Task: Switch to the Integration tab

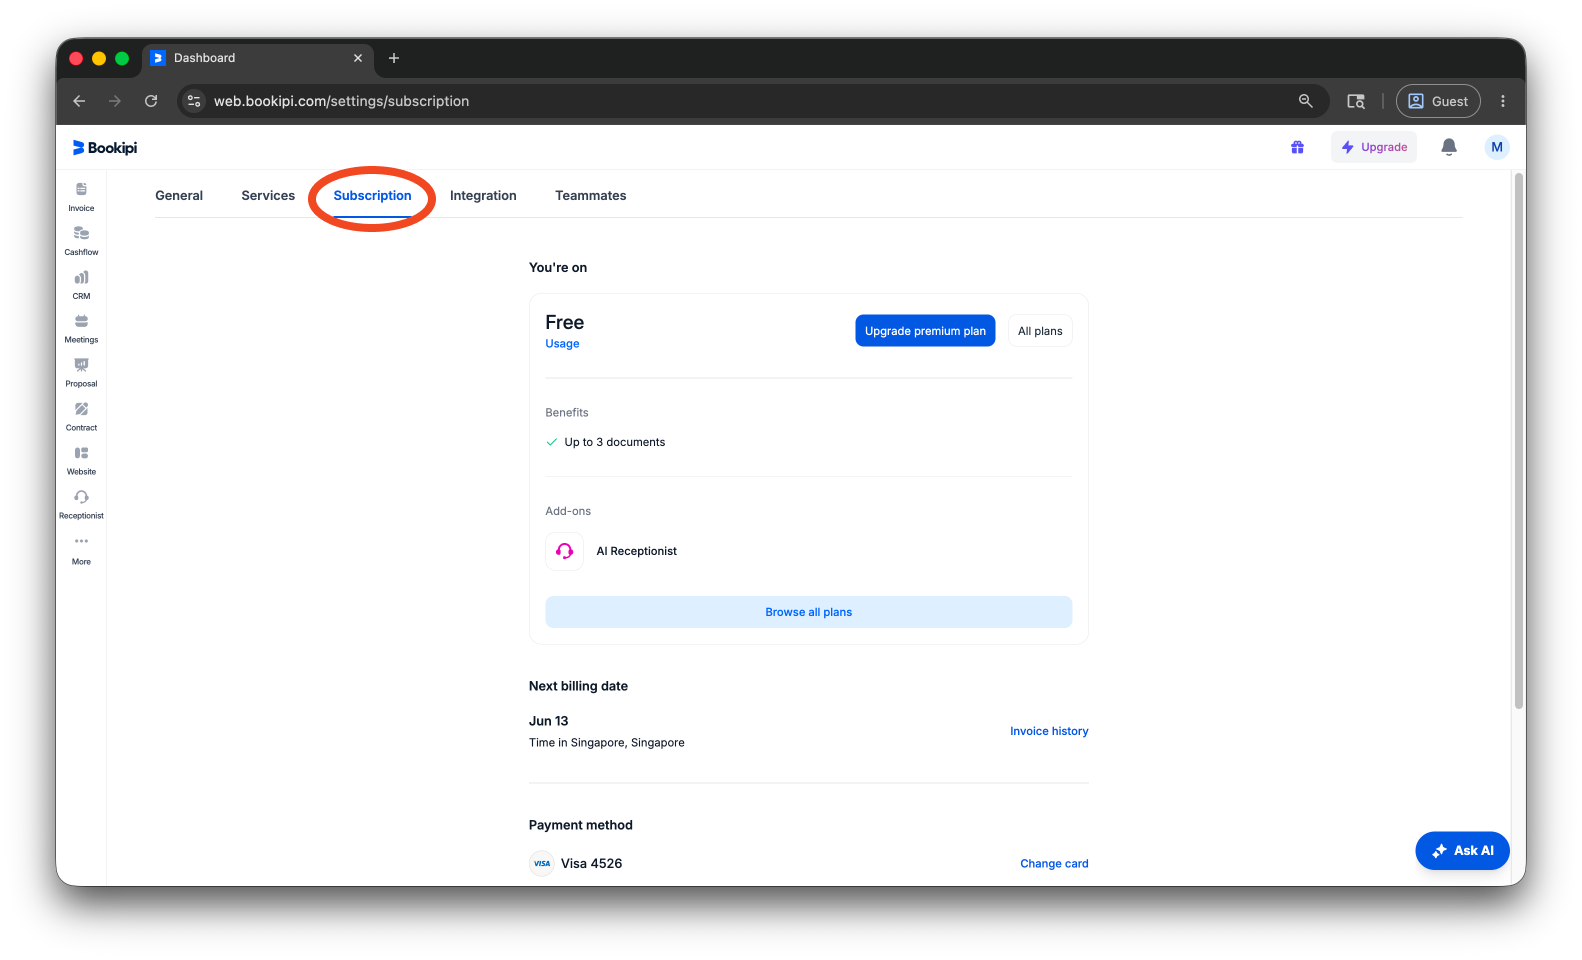Action: point(483,196)
